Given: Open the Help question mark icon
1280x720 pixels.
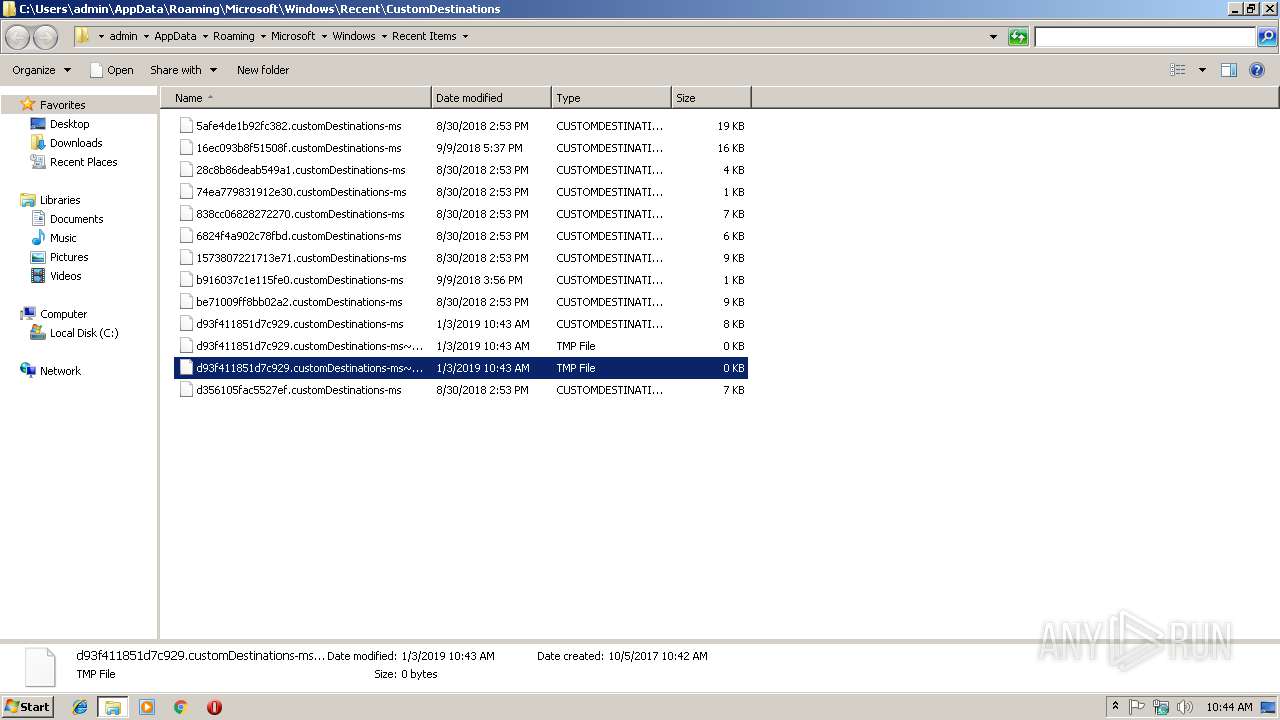Looking at the screenshot, I should pos(1257,70).
